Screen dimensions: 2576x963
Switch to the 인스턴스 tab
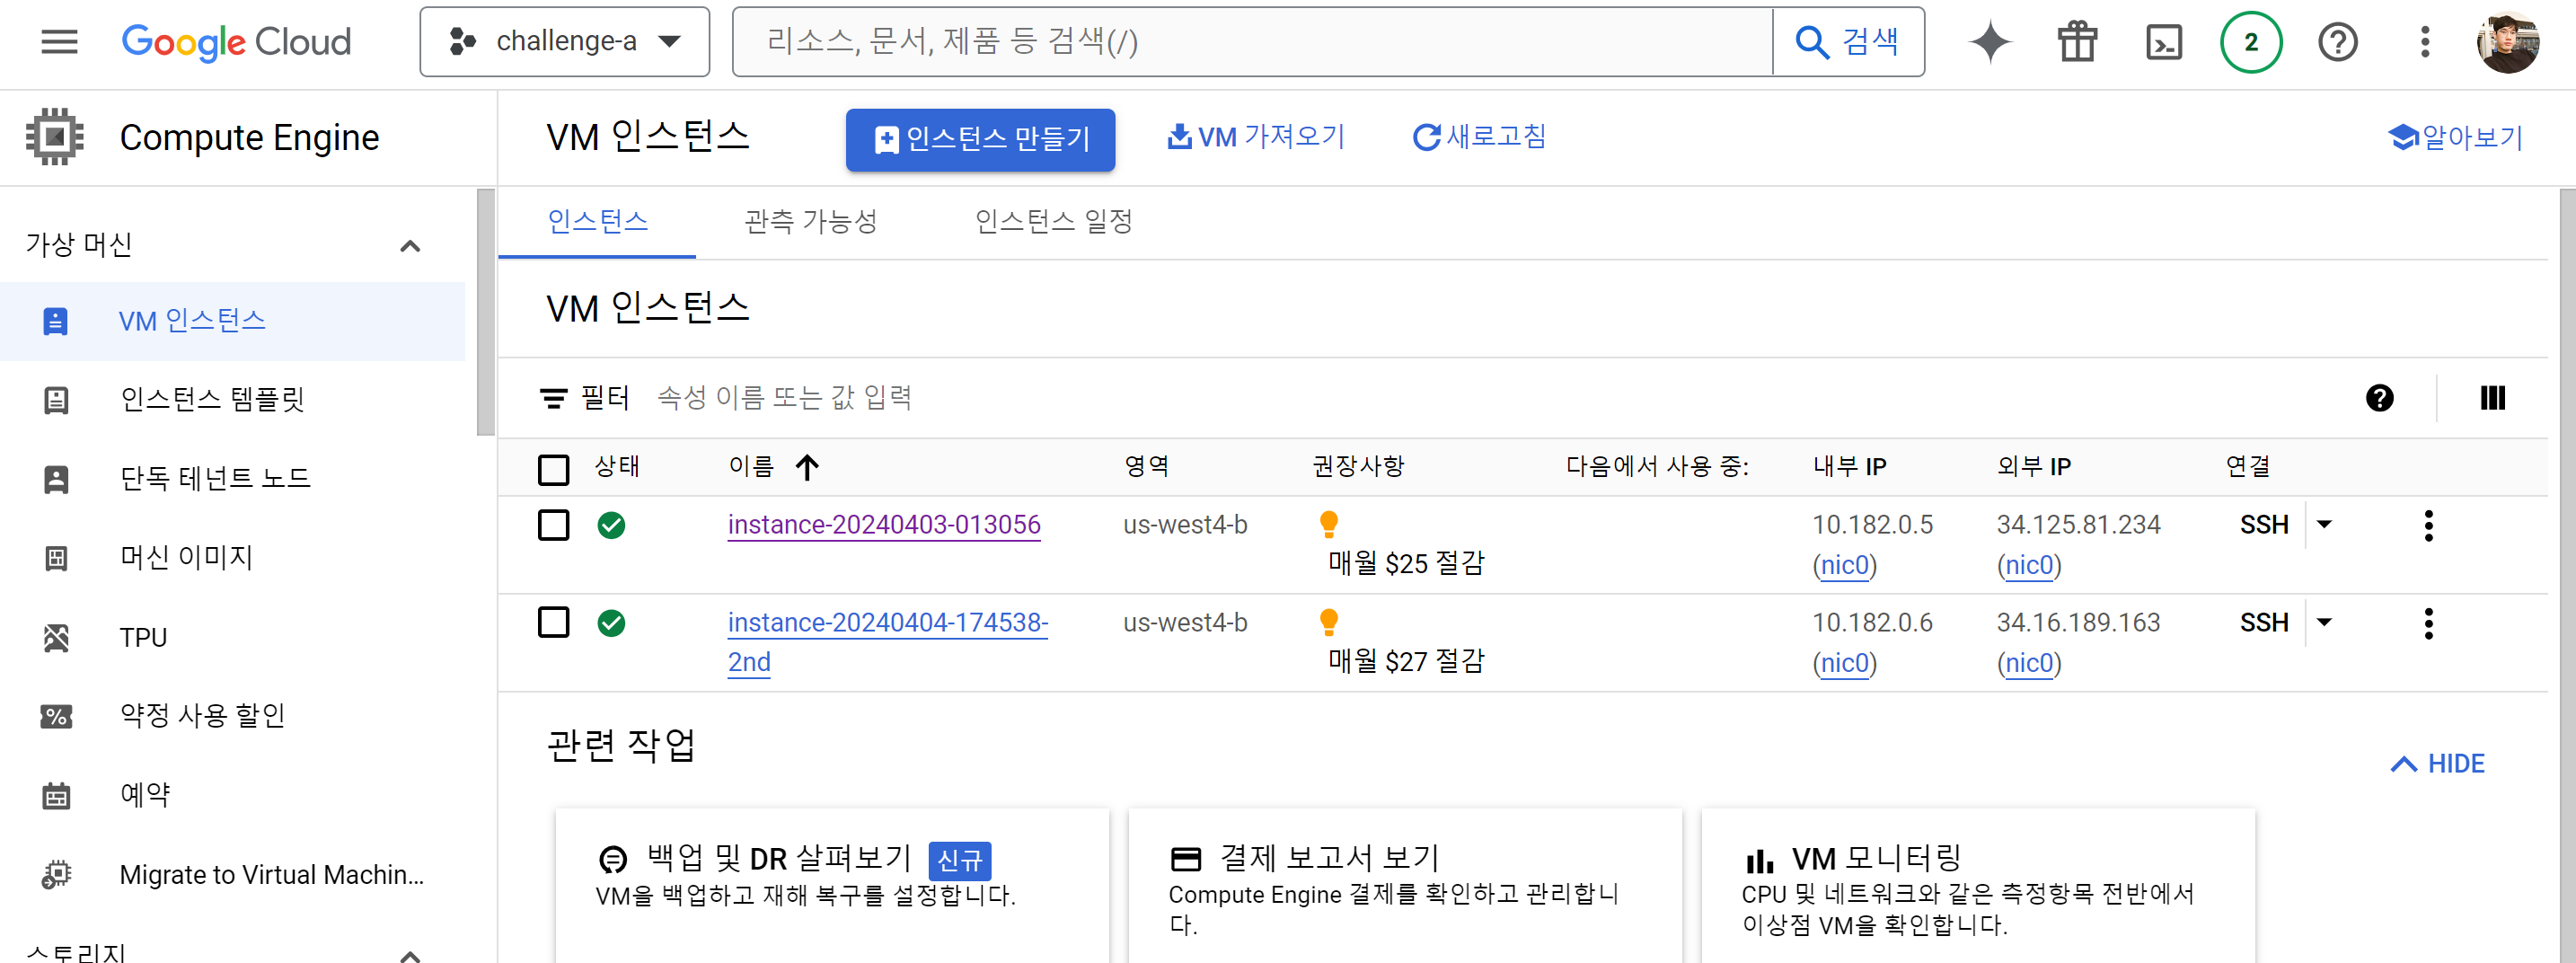[x=597, y=222]
